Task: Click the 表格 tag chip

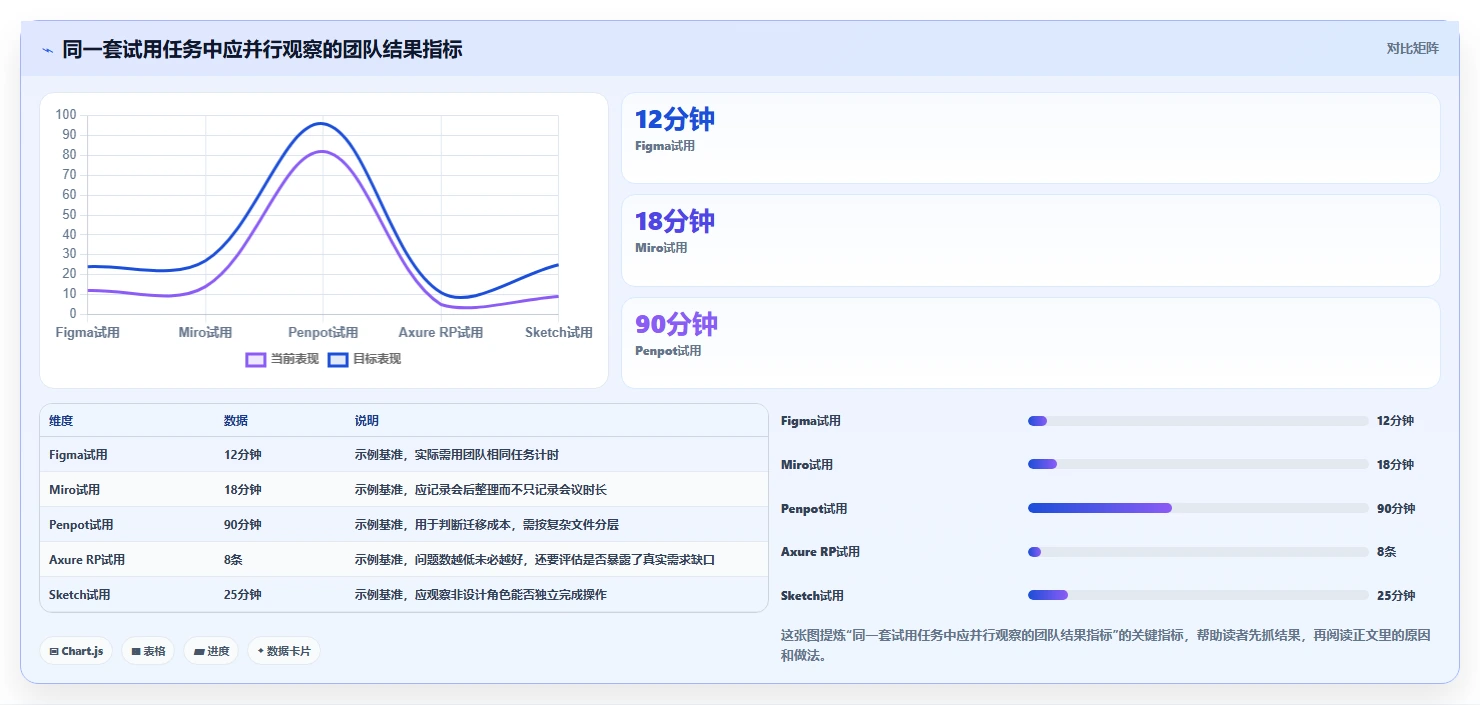Action: pos(148,651)
